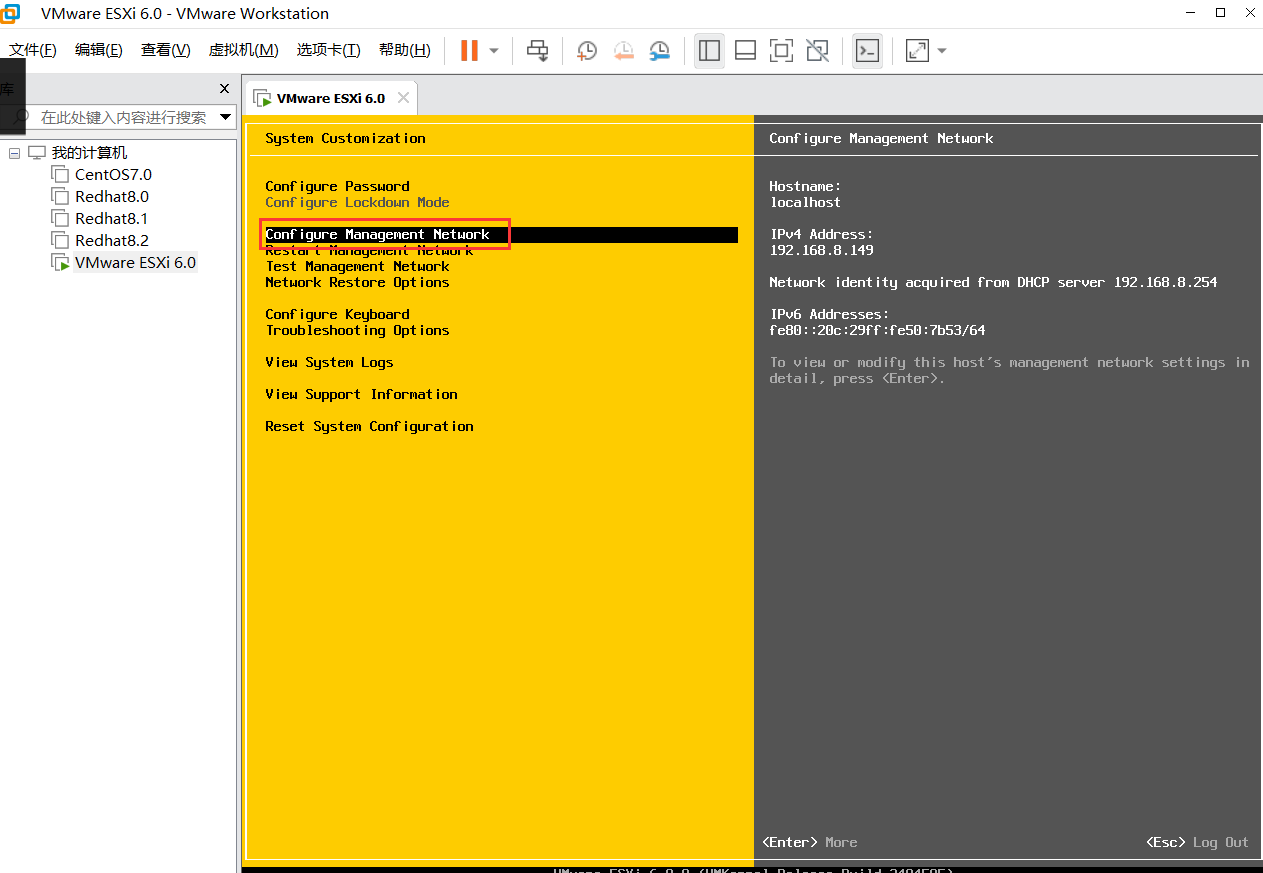Open the library search filter dropdown
The image size is (1263, 873).
tap(225, 117)
